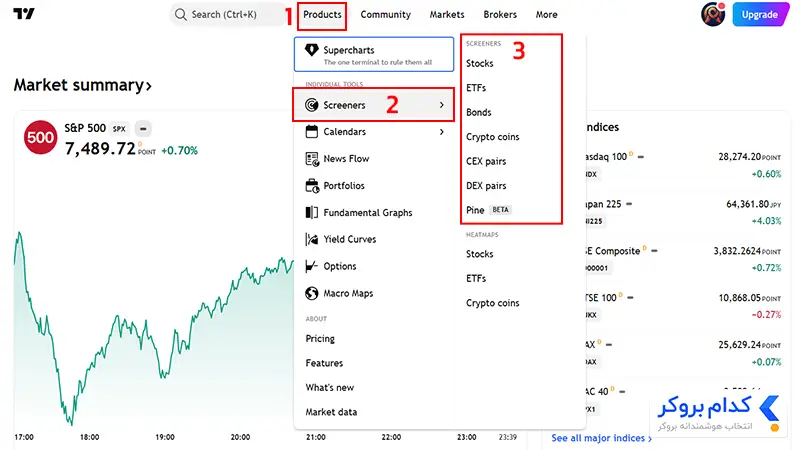The width and height of the screenshot is (800, 450).
Task: Open Stocks under Screeners
Action: pos(480,63)
